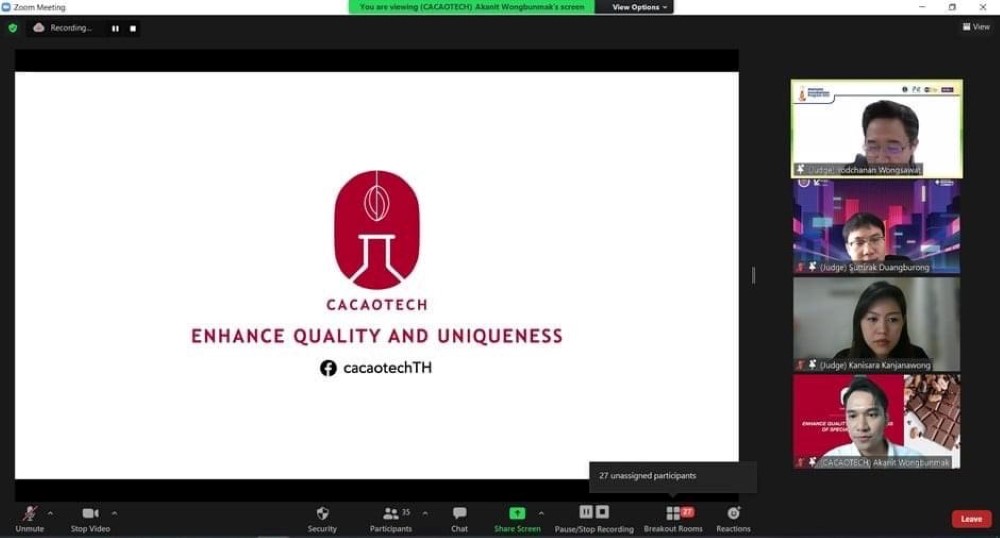Stop recording using the top-left indicator
Image resolution: width=1000 pixels, height=538 pixels.
click(x=133, y=28)
